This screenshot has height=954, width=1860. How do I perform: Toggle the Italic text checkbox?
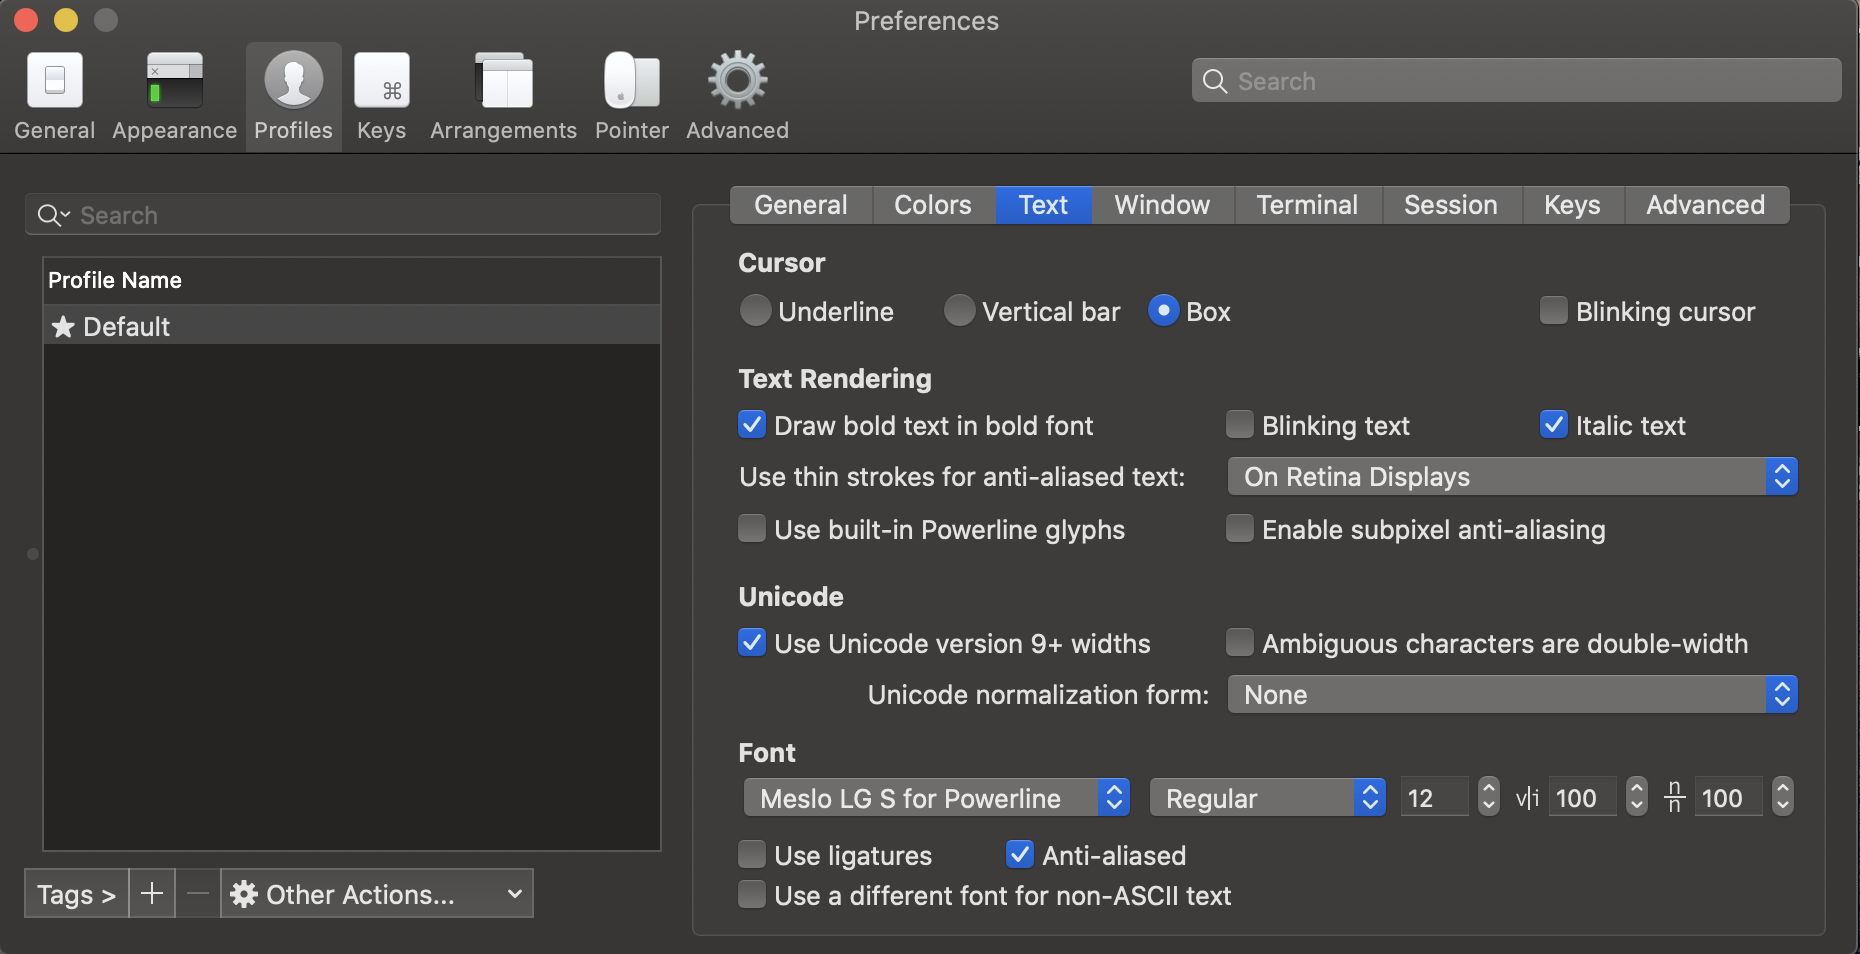tap(1554, 425)
